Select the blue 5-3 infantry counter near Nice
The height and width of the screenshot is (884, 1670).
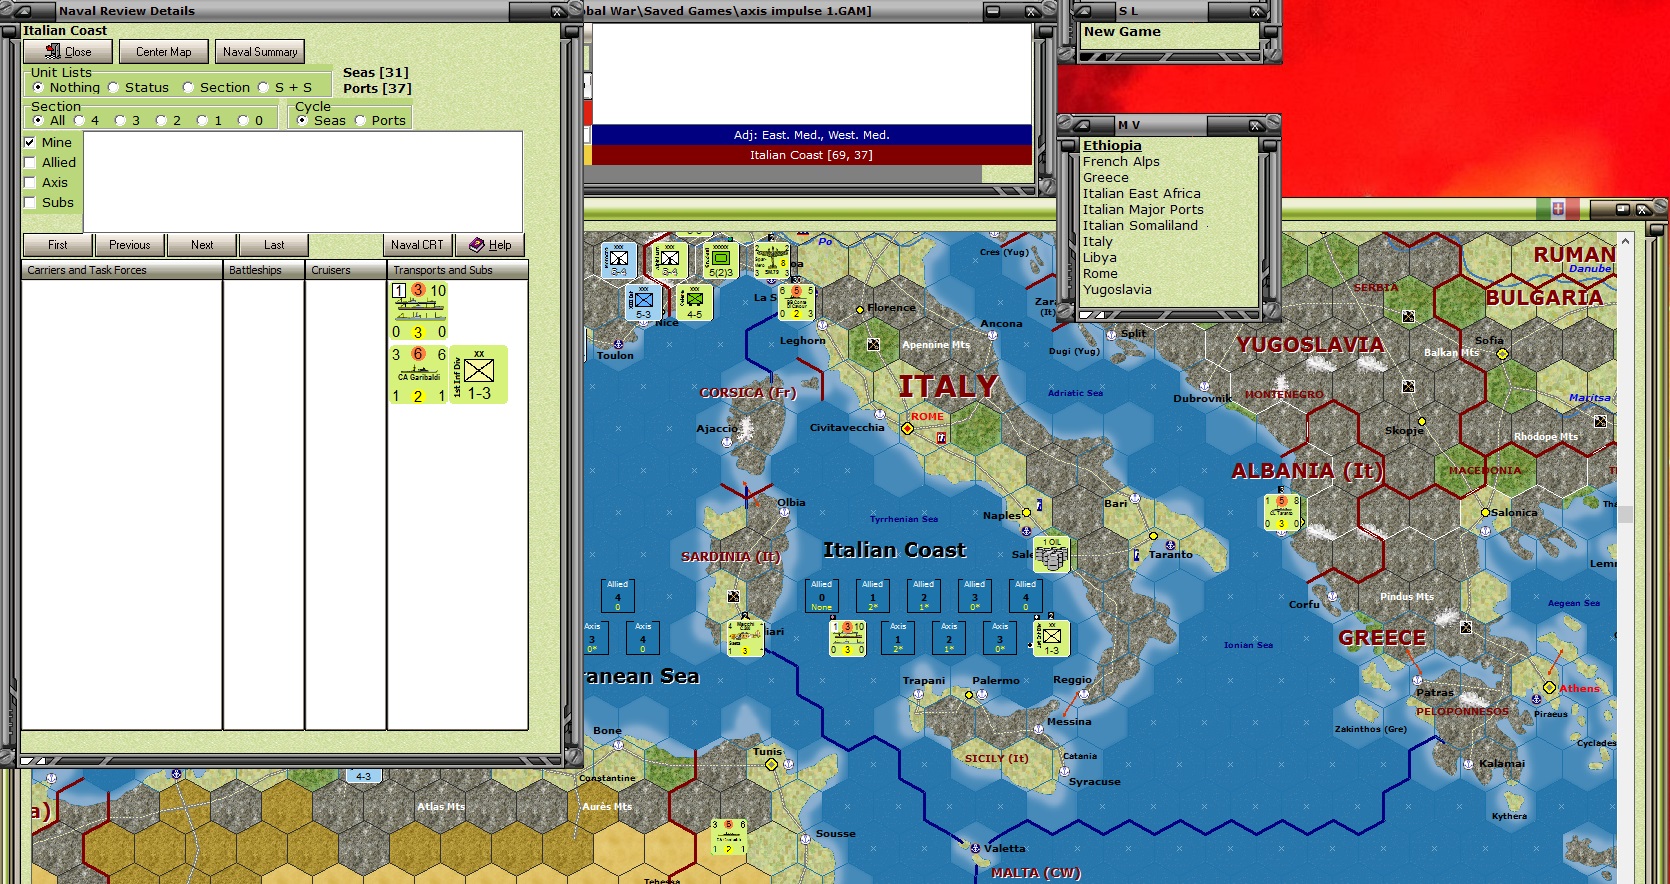click(643, 303)
